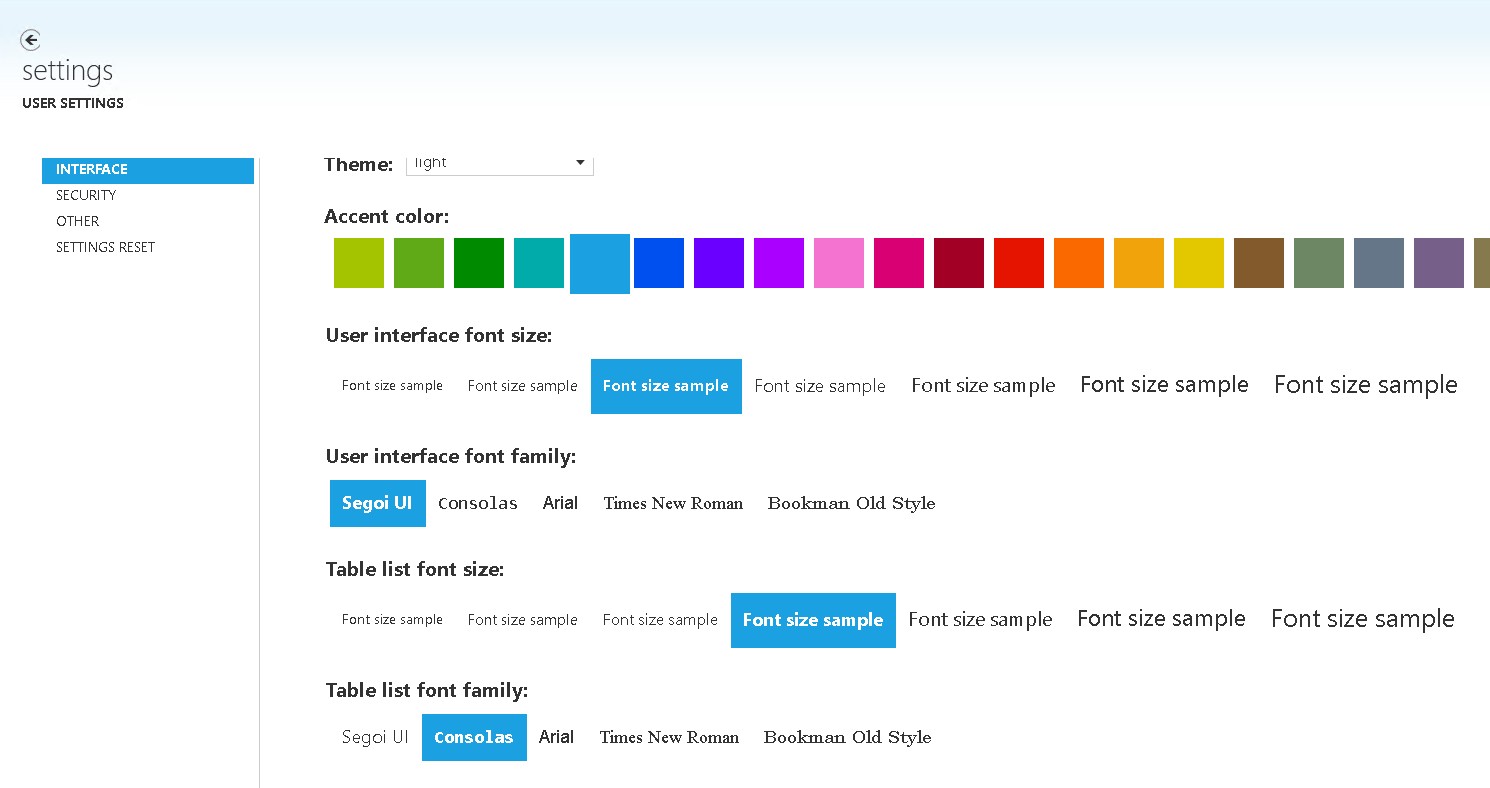This screenshot has height=788, width=1490.
Task: Select the bright purple accent color swatch
Action: [779, 263]
